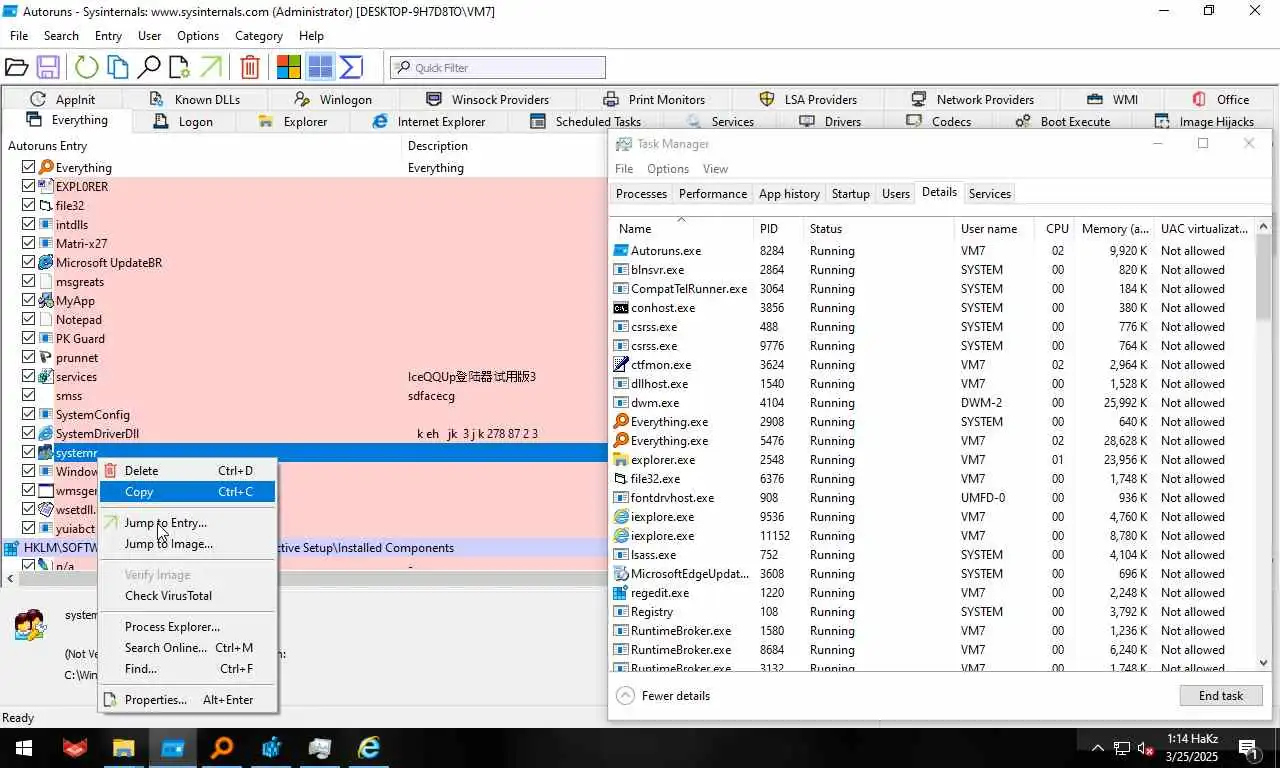Open the Autoruns Entry menu
The image size is (1280, 768).
coord(108,36)
